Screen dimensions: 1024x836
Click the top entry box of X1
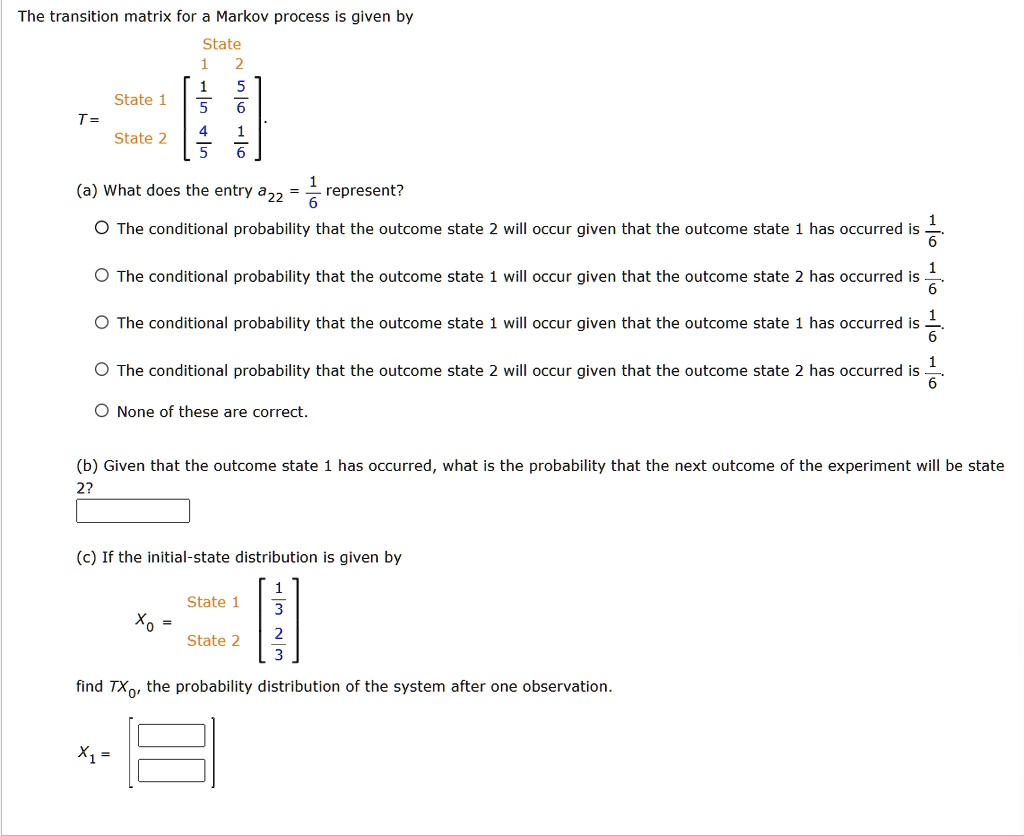point(172,734)
